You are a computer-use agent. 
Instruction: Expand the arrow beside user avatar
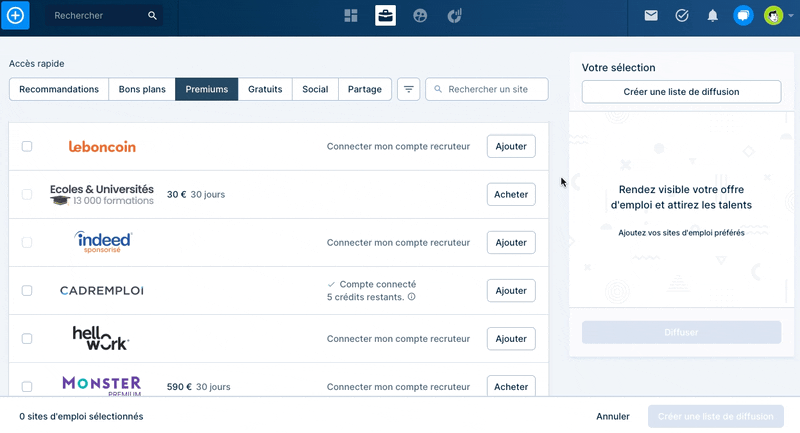point(790,16)
